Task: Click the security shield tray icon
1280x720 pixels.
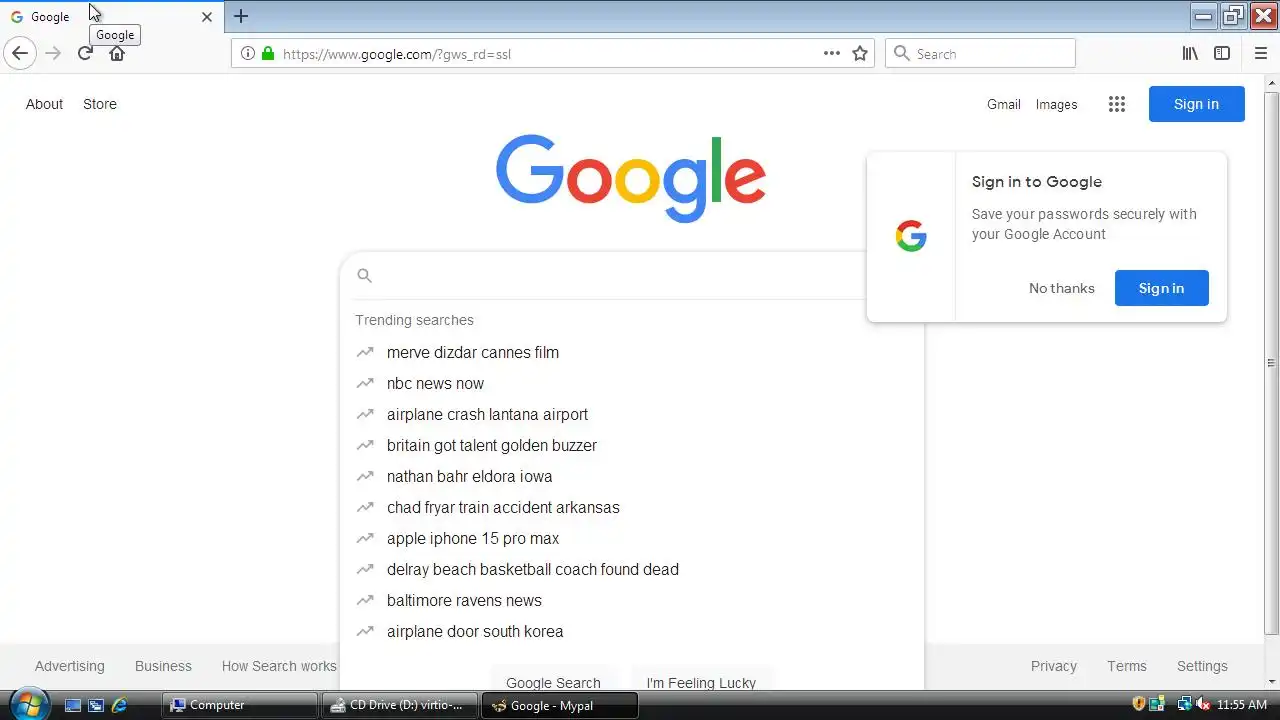Action: 1138,705
